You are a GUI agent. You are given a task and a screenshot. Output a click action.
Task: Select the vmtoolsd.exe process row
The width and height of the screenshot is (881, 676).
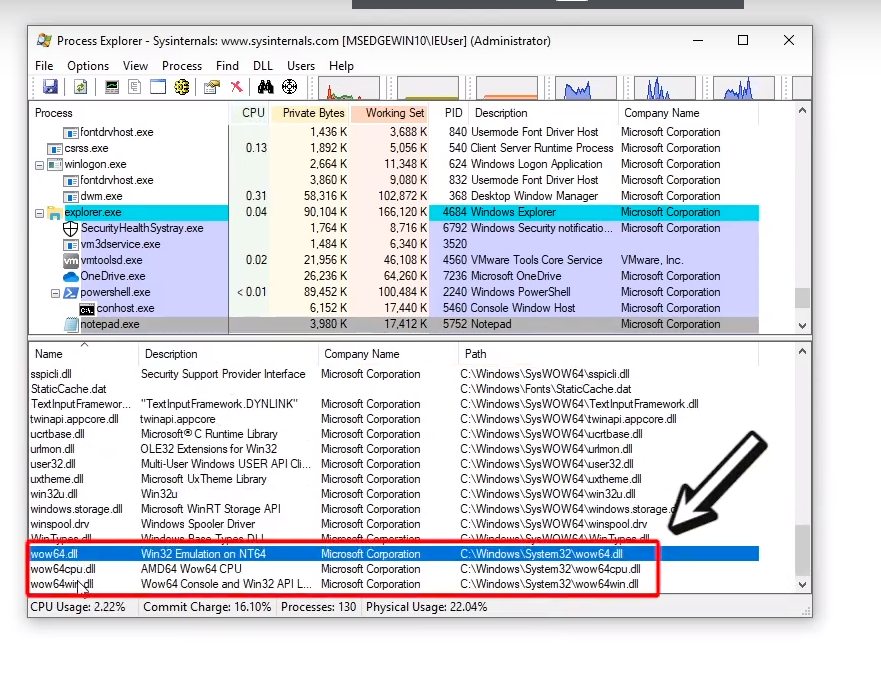pos(394,261)
